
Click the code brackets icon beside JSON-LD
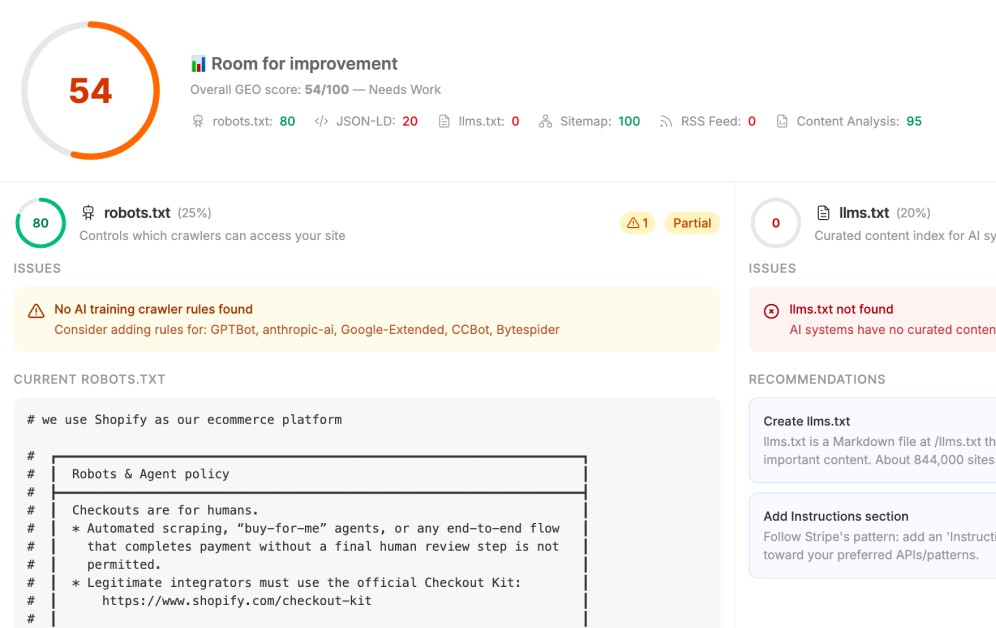coord(321,121)
